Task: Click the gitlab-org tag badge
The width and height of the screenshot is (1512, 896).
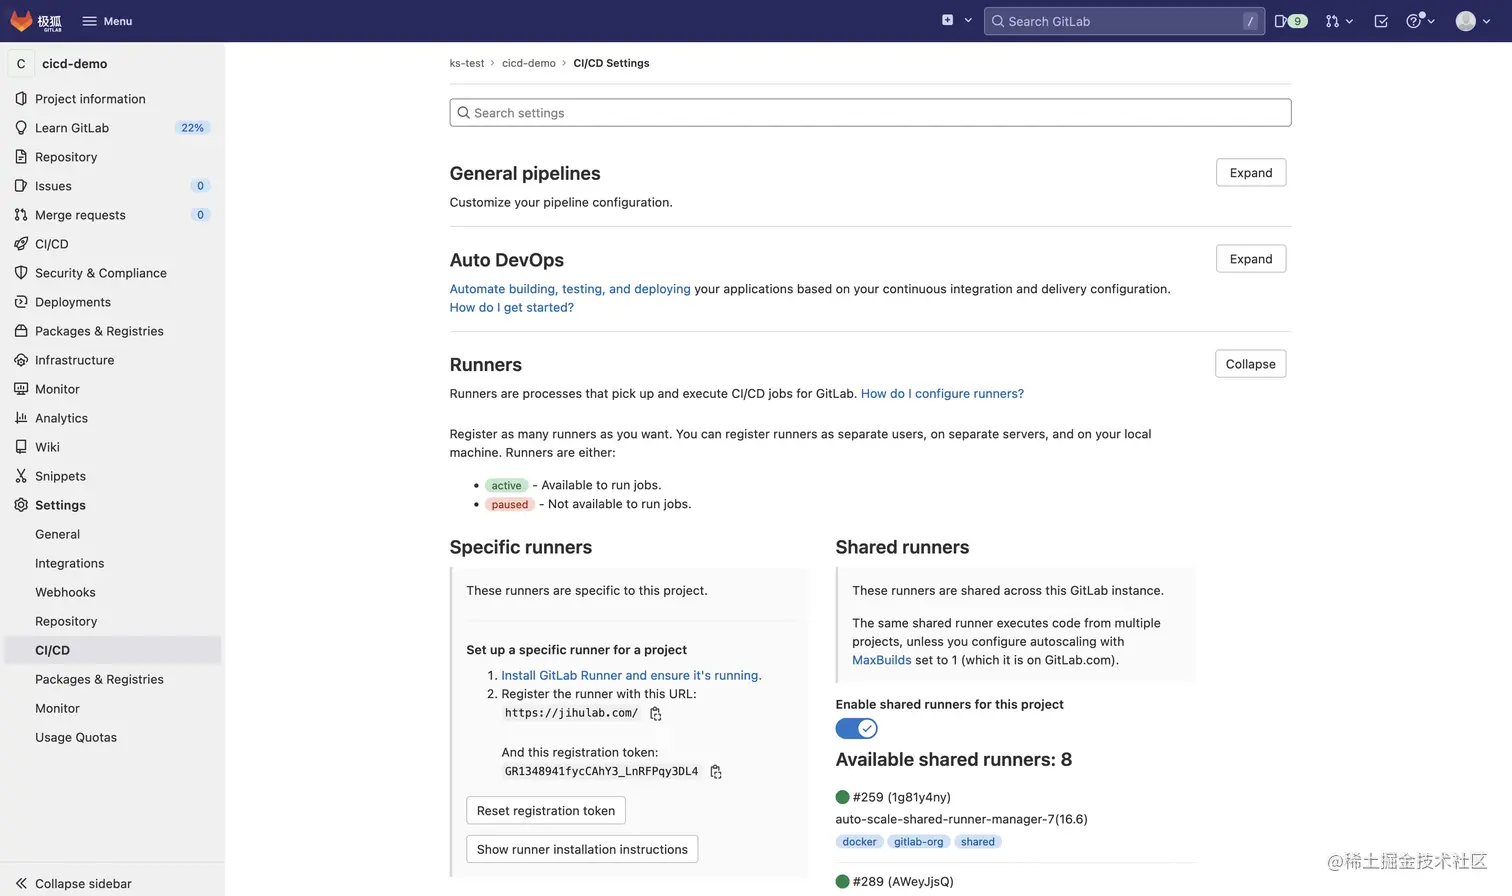Action: tap(918, 842)
